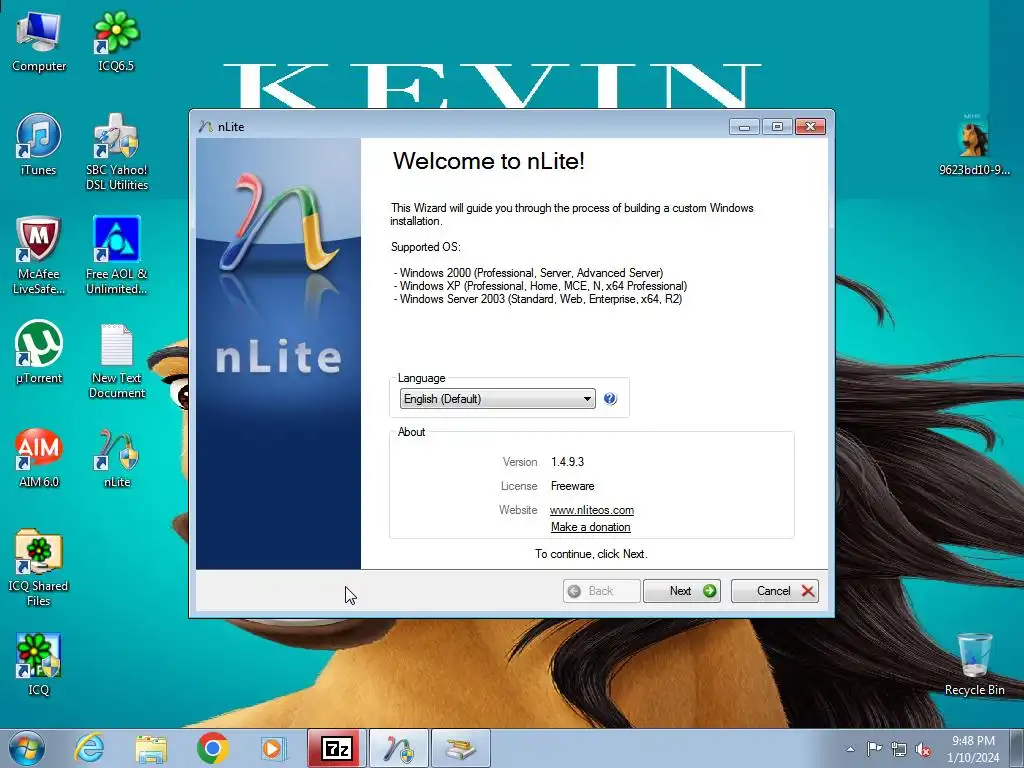
Task: Select the New Text Document file
Action: 117,360
